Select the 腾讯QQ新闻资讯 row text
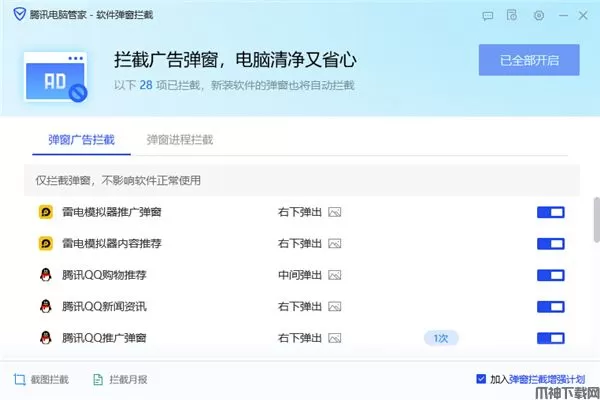Viewport: 600px width, 400px height. click(x=104, y=306)
